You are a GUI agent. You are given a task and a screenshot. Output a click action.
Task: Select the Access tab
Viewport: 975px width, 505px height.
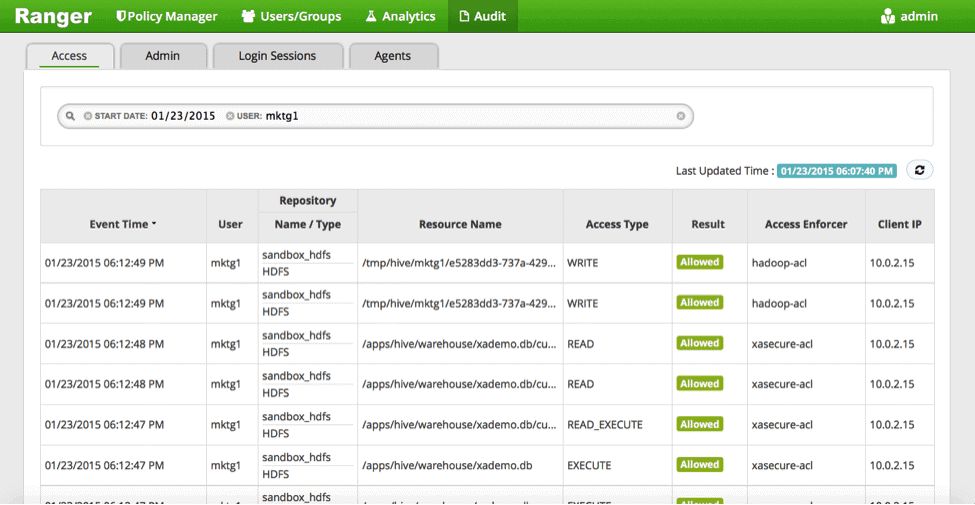click(x=69, y=56)
